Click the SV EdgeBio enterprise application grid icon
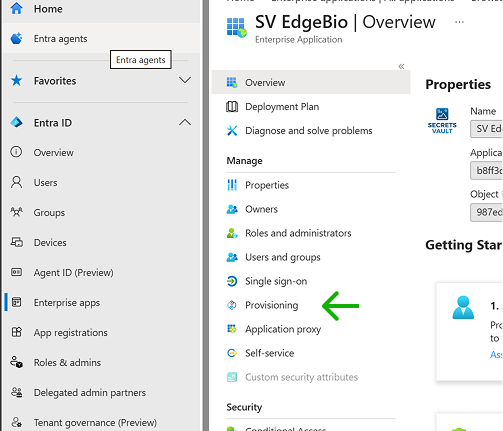Image resolution: width=503 pixels, height=431 pixels. coord(237,27)
